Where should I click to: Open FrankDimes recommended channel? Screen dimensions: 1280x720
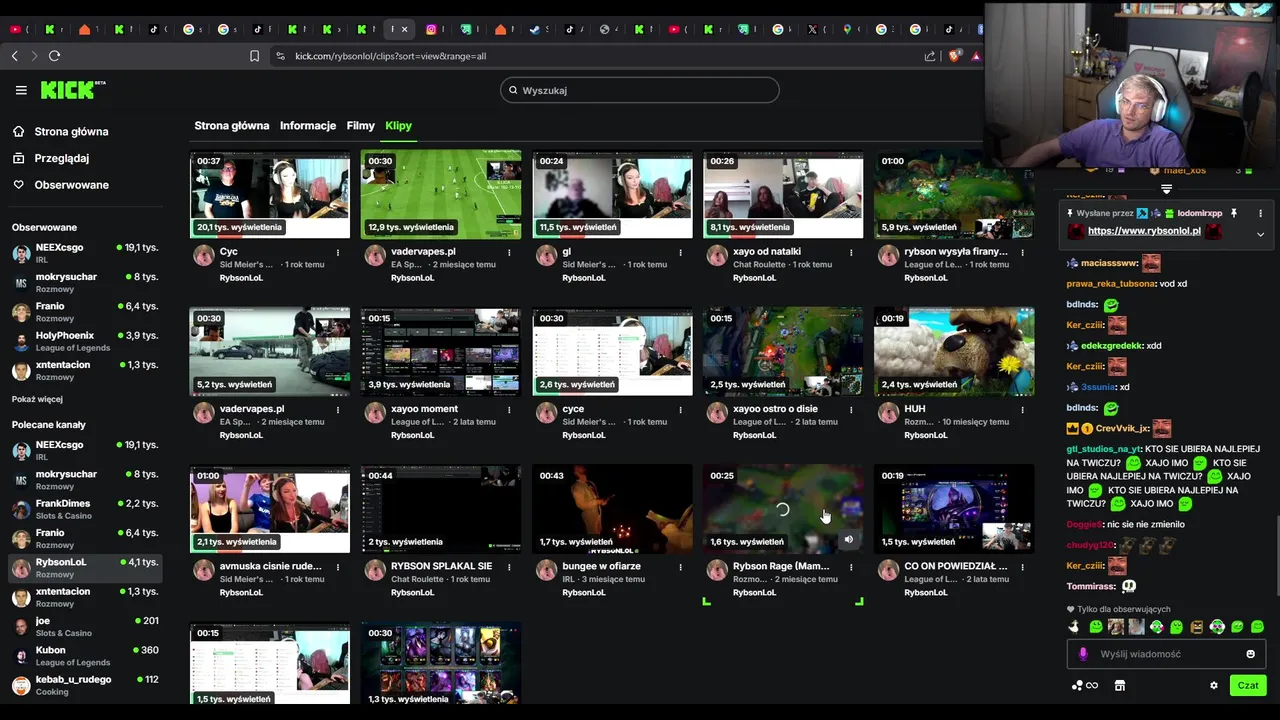click(x=84, y=509)
